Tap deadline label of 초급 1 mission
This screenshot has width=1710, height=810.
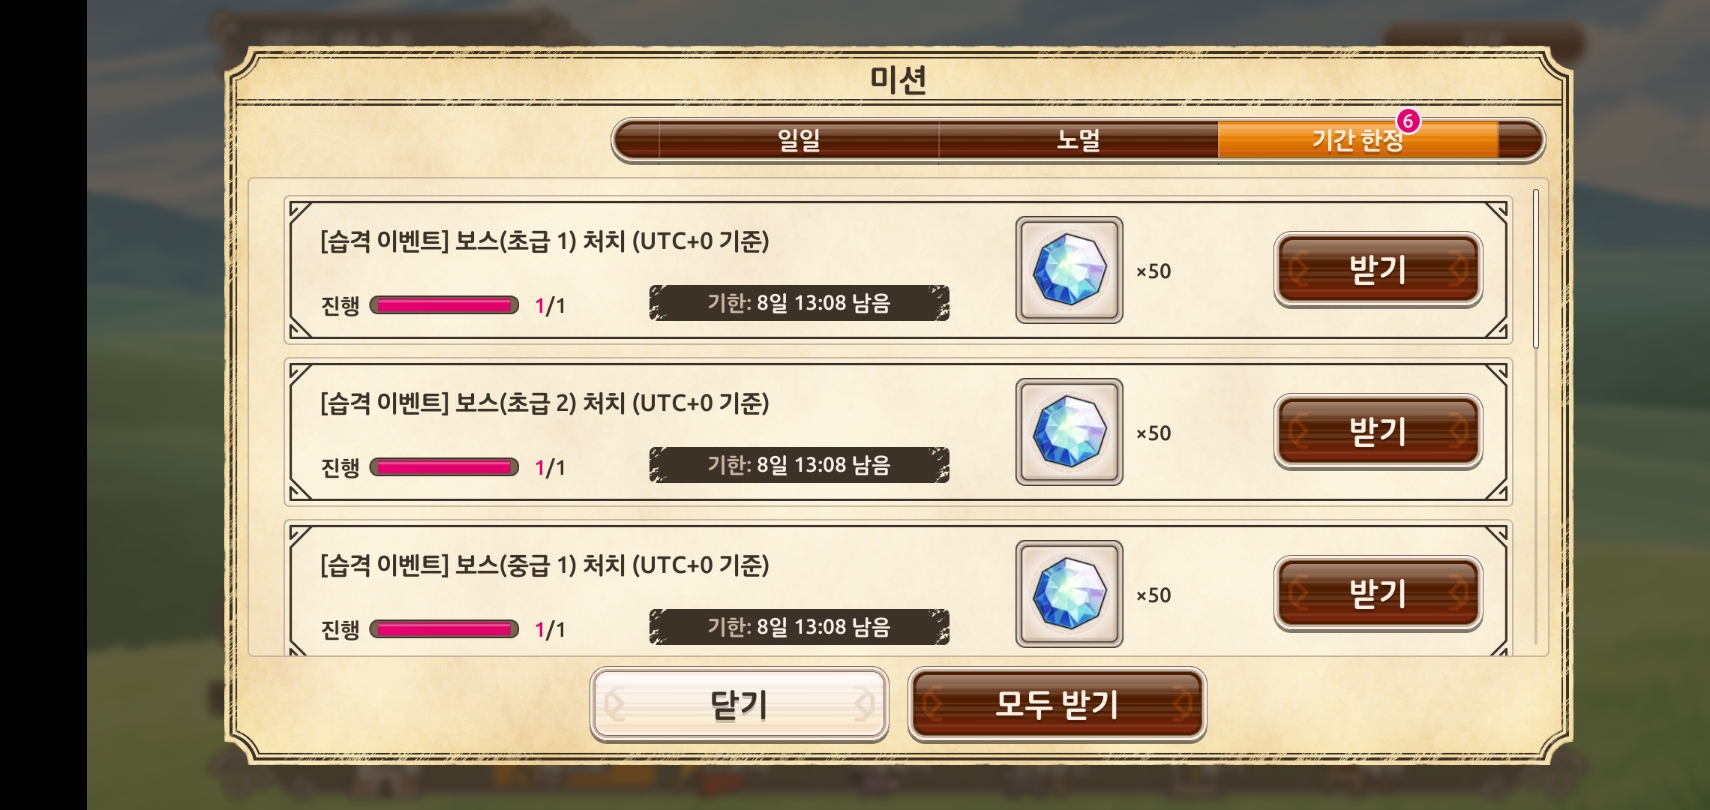[x=799, y=303]
